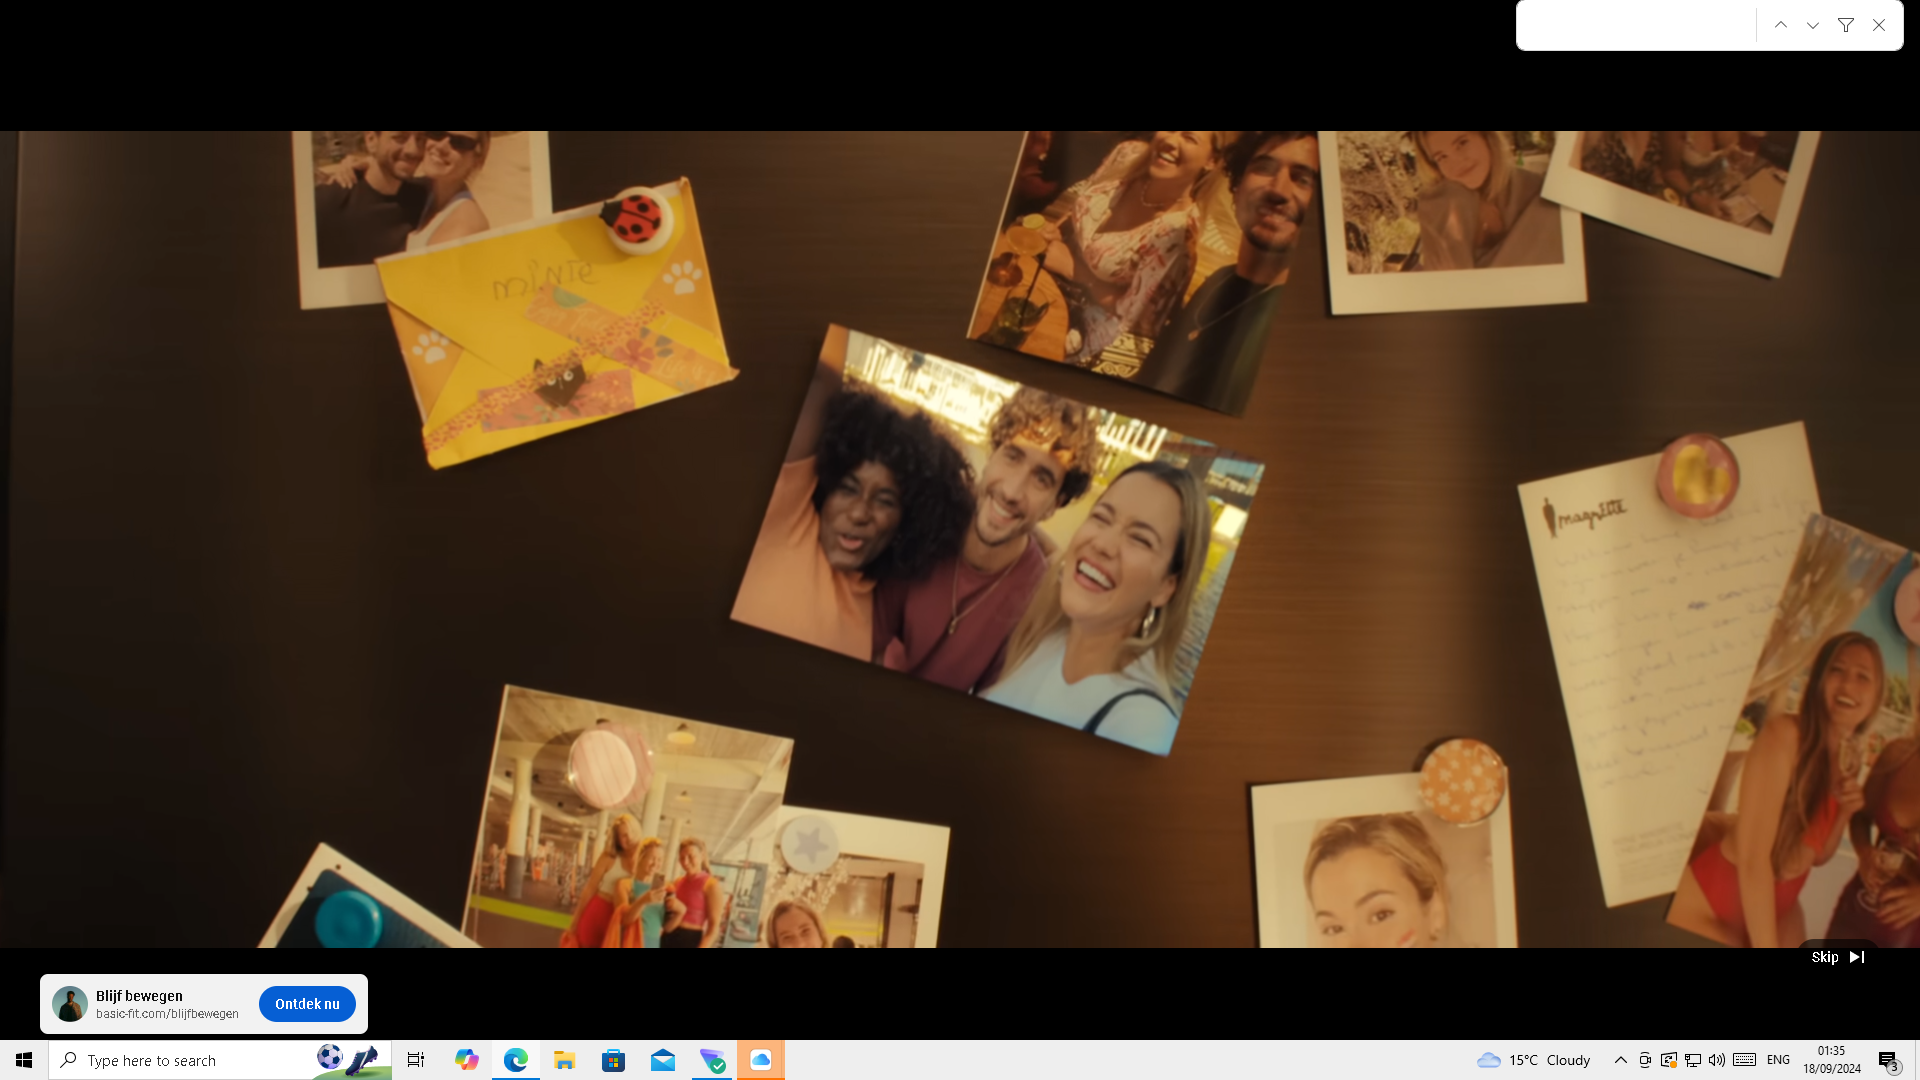Go to next find result
Image resolution: width=1920 pixels, height=1080 pixels.
(x=1813, y=25)
